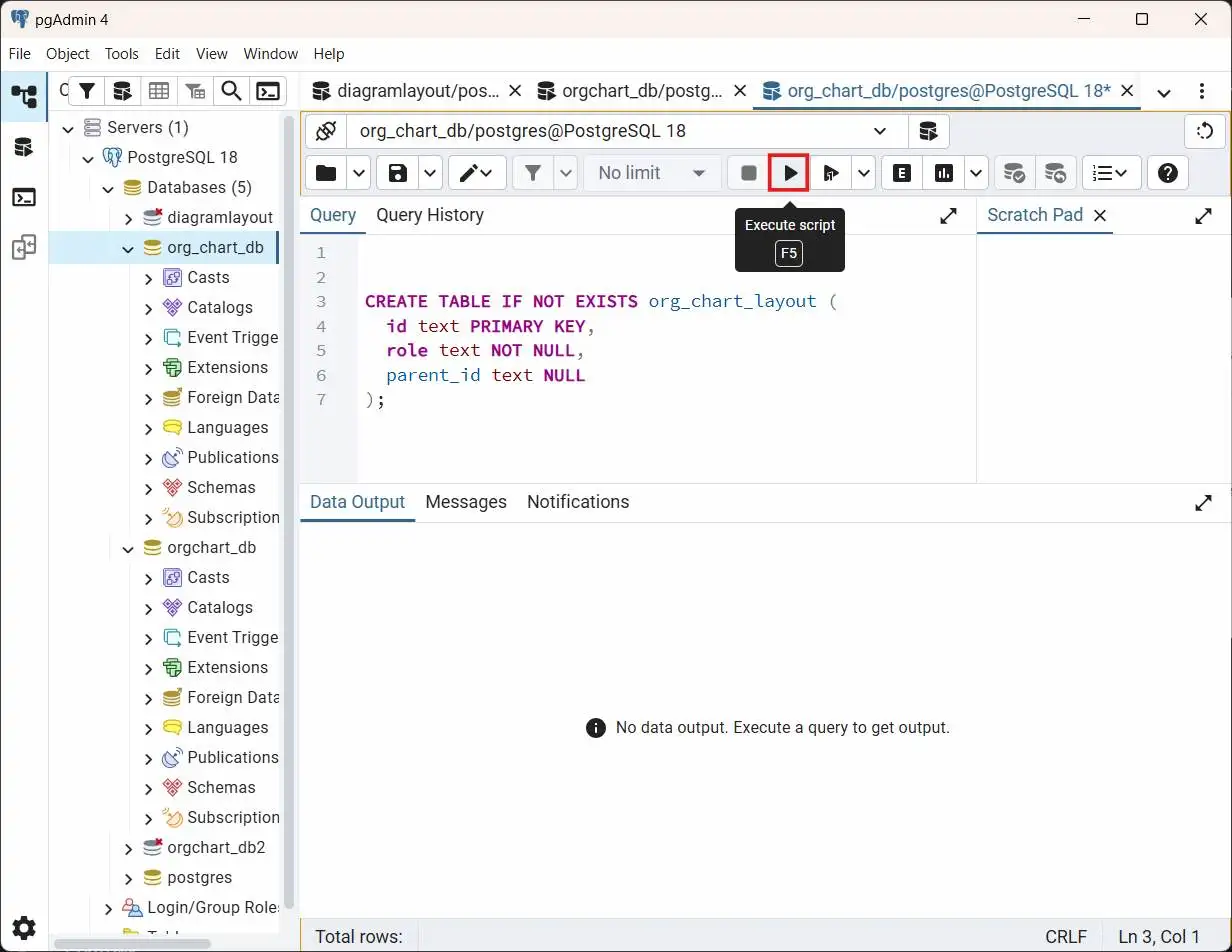Open the connection dropdown org_chart_db/postgres@PostgreSQL 18
Screen dimensions: 1232x952
627,131
